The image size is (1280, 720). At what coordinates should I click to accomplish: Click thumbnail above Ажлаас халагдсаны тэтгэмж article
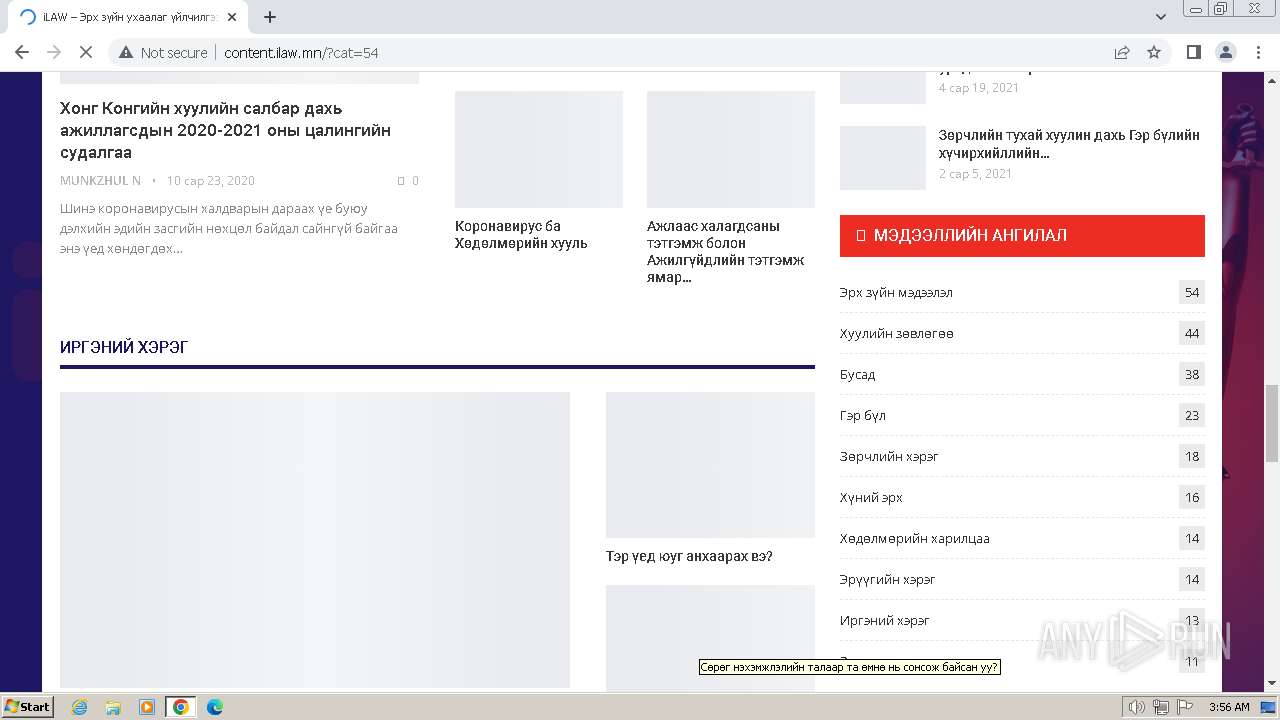click(731, 149)
